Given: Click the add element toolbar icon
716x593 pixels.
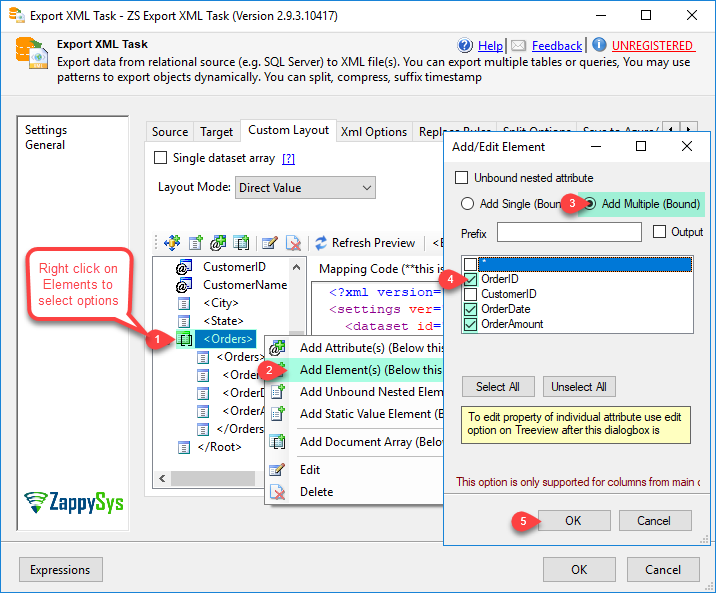Looking at the screenshot, I should coord(195,242).
